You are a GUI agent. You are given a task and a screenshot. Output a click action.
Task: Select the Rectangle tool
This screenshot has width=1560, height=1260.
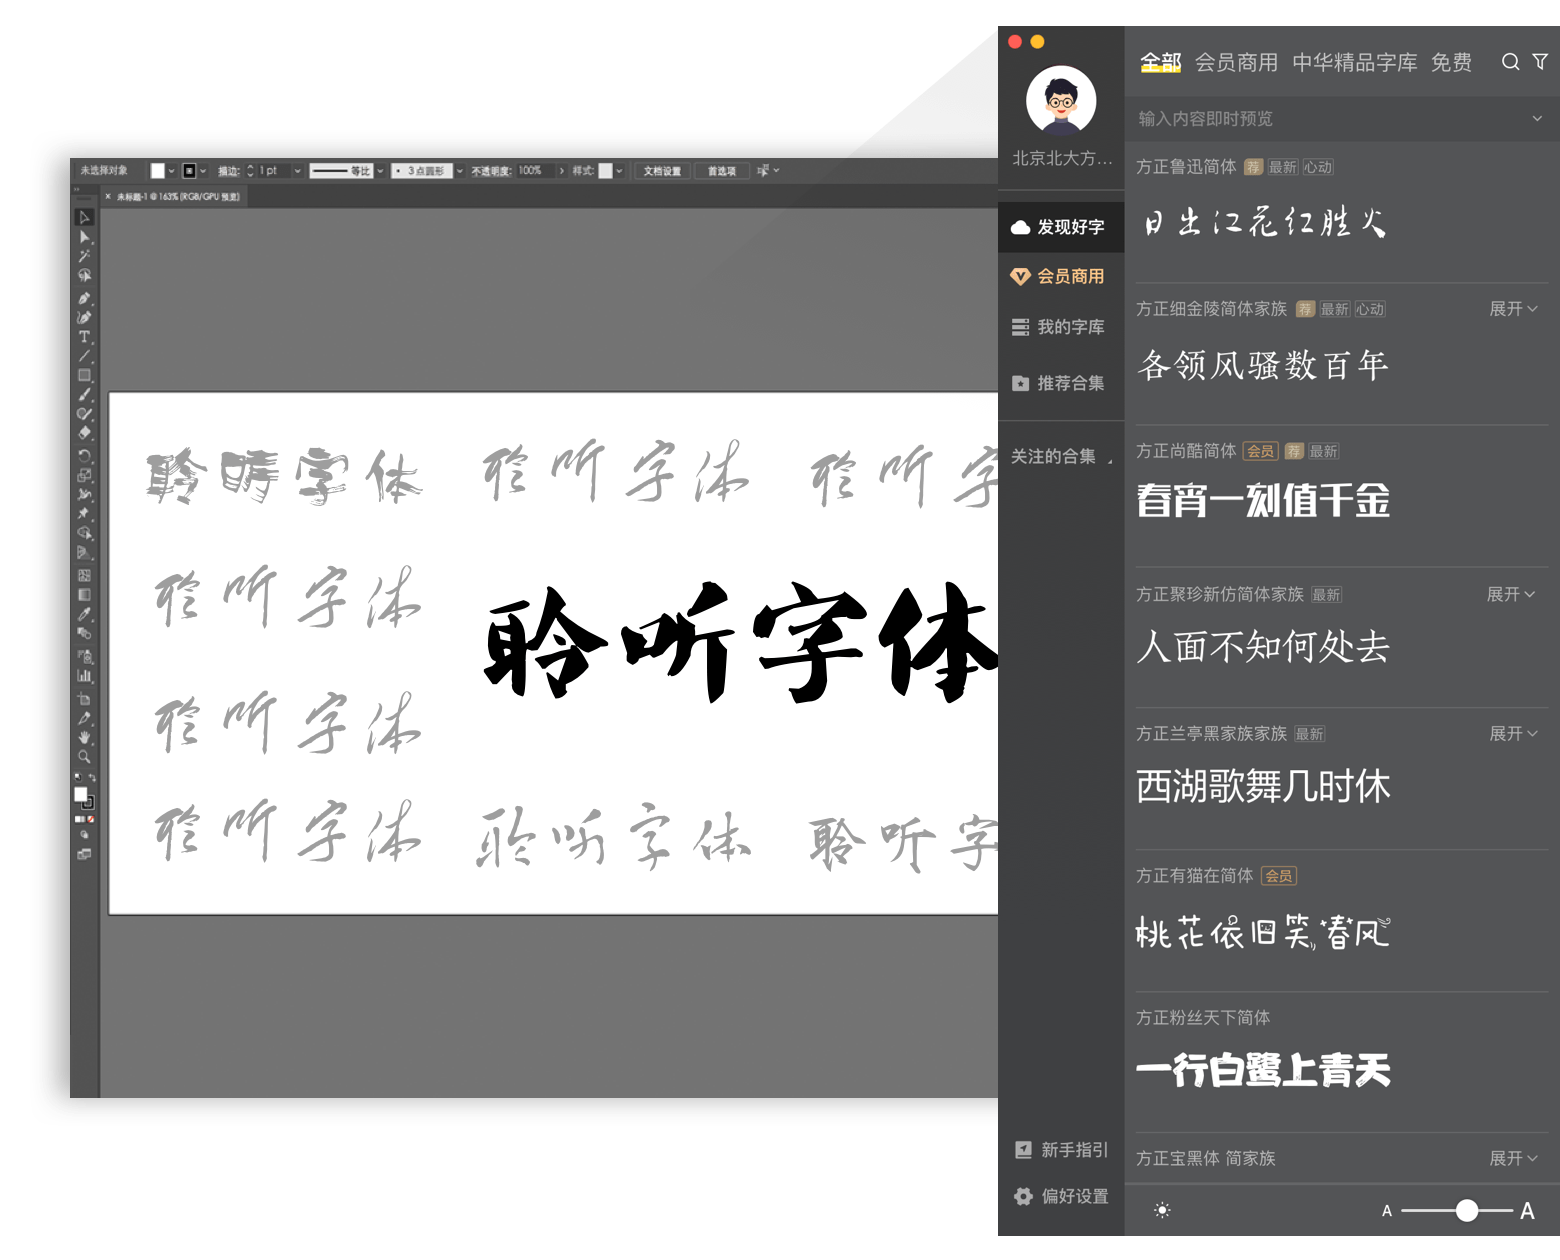coord(85,375)
